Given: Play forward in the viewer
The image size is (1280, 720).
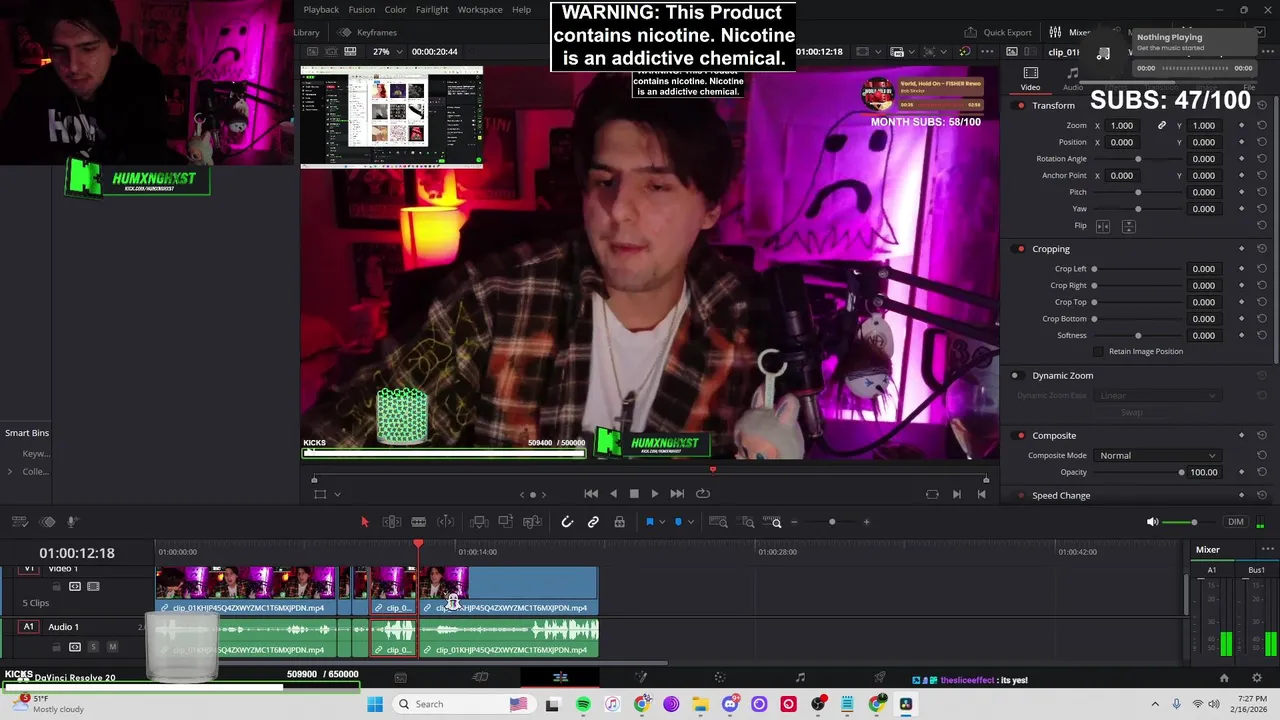Looking at the screenshot, I should point(655,493).
